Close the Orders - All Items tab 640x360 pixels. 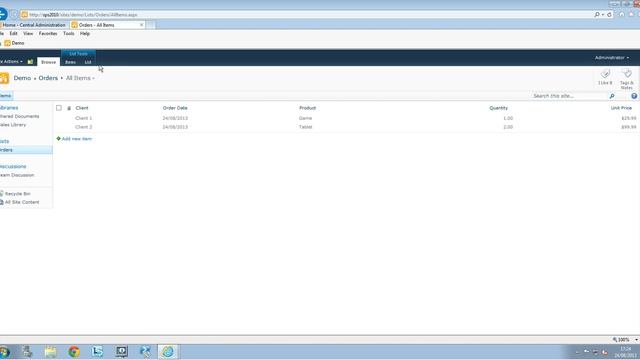142,25
